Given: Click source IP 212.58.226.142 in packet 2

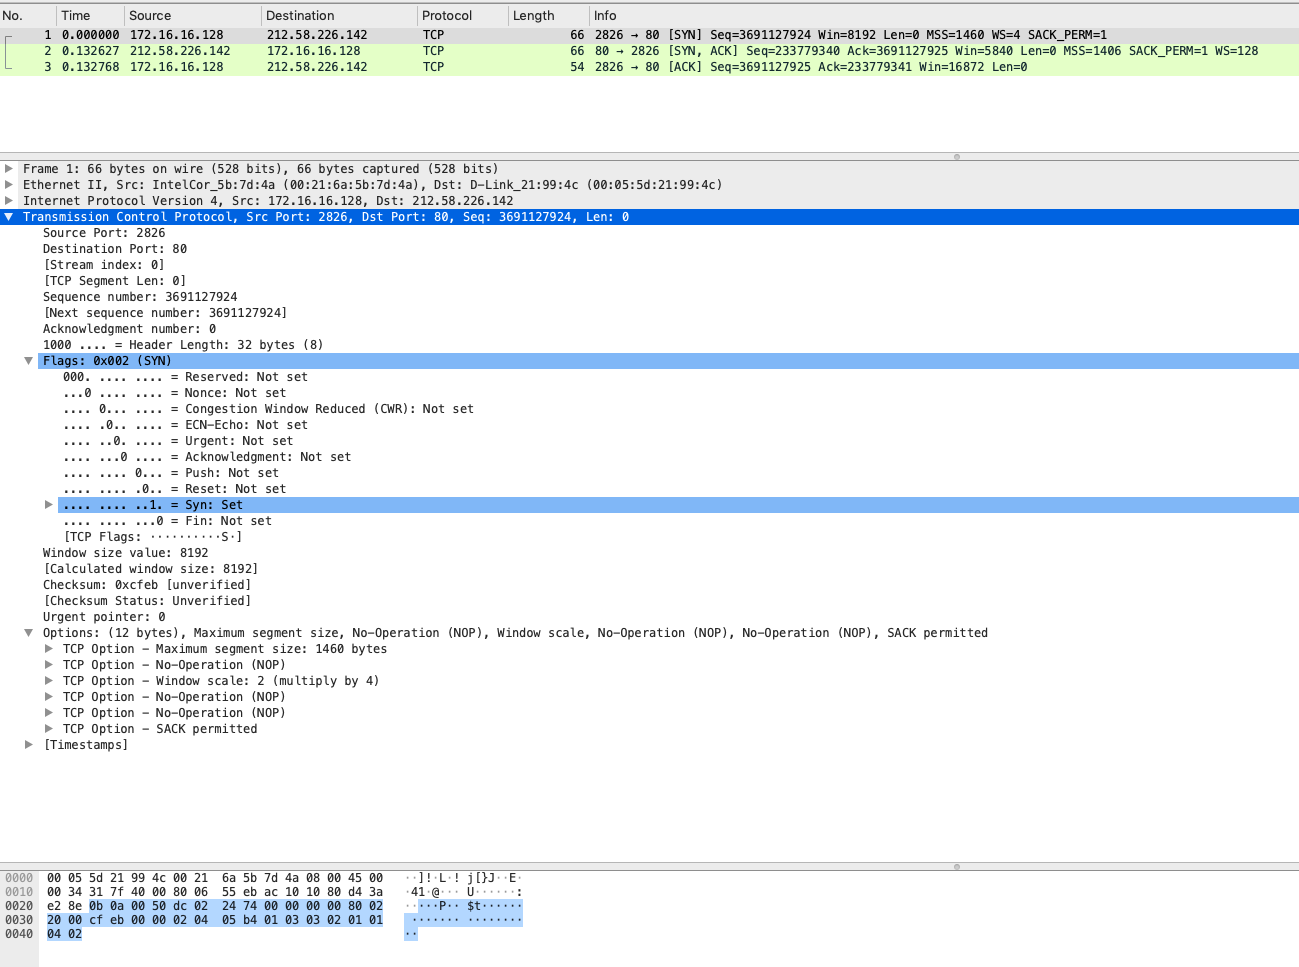Looking at the screenshot, I should pyautogui.click(x=180, y=51).
